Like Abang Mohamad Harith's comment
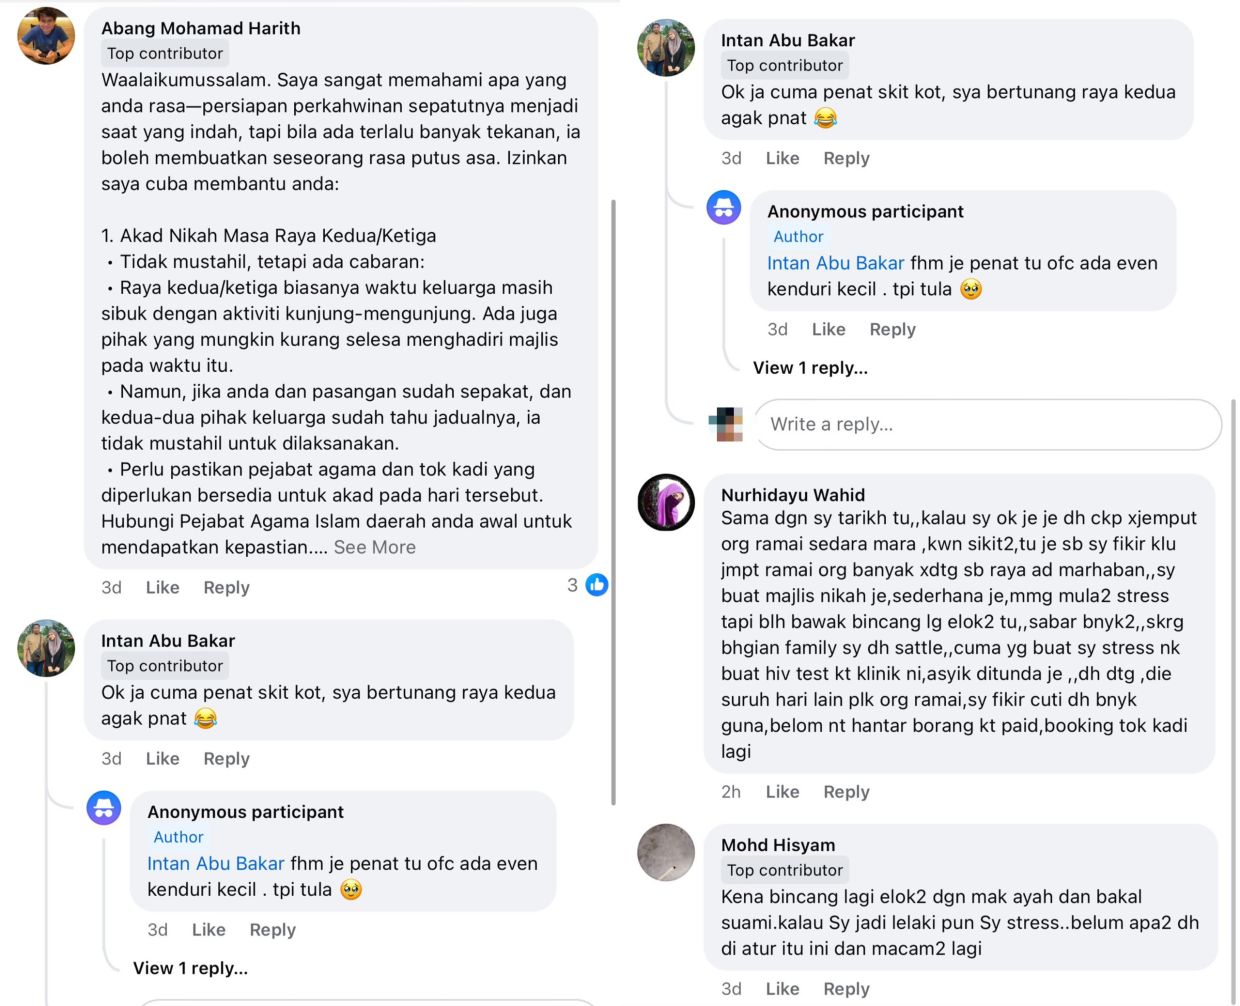This screenshot has height=1006, width=1240. [163, 587]
